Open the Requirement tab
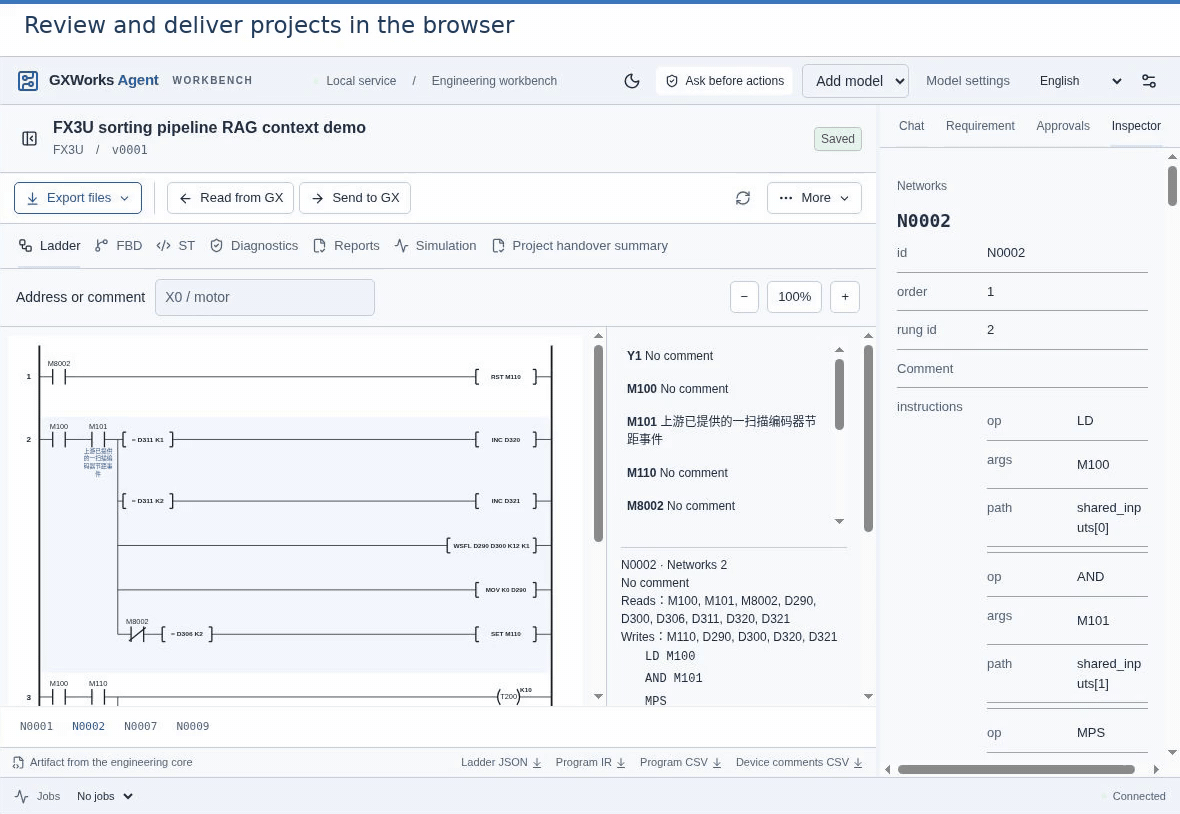The width and height of the screenshot is (1180, 814). (x=980, y=126)
